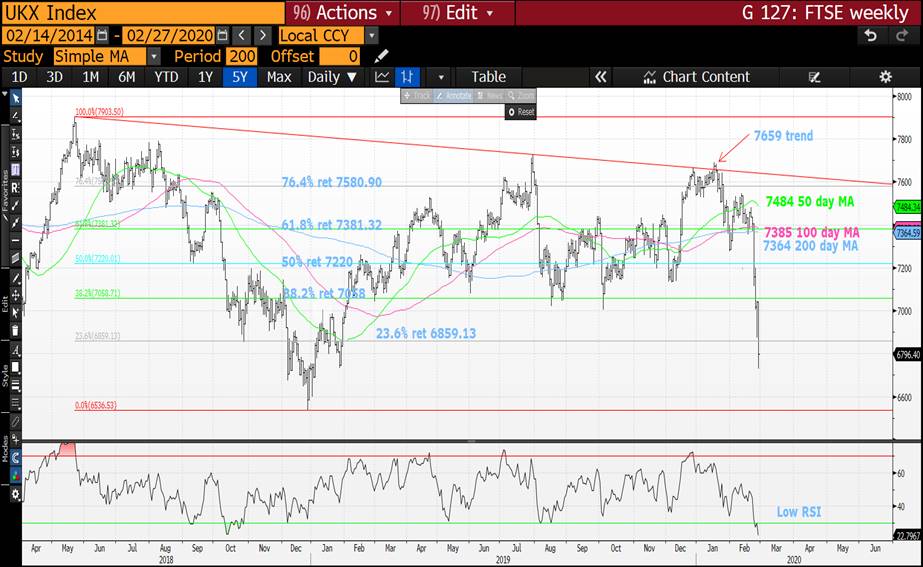
Task: Choose the pencil edit annotation tool
Action: pyautogui.click(x=16, y=277)
